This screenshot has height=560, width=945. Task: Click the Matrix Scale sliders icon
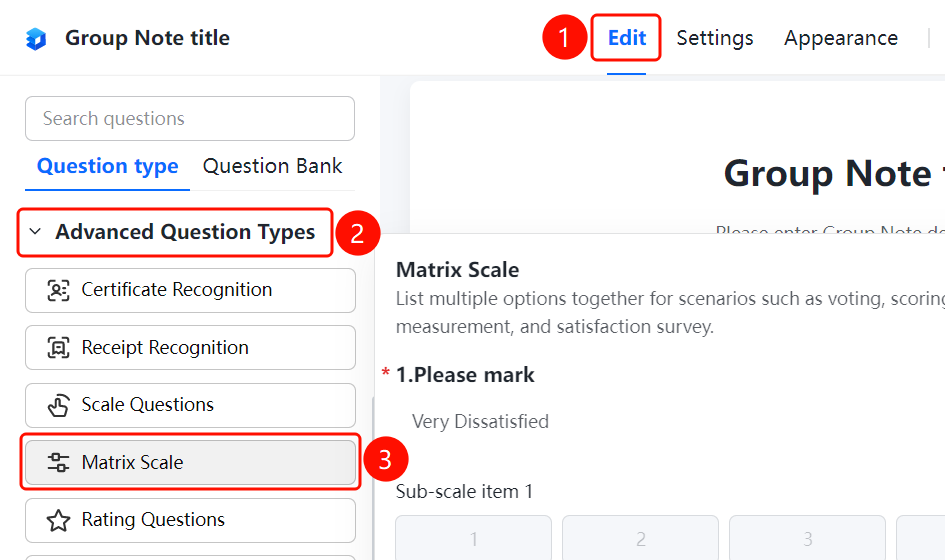pos(58,462)
